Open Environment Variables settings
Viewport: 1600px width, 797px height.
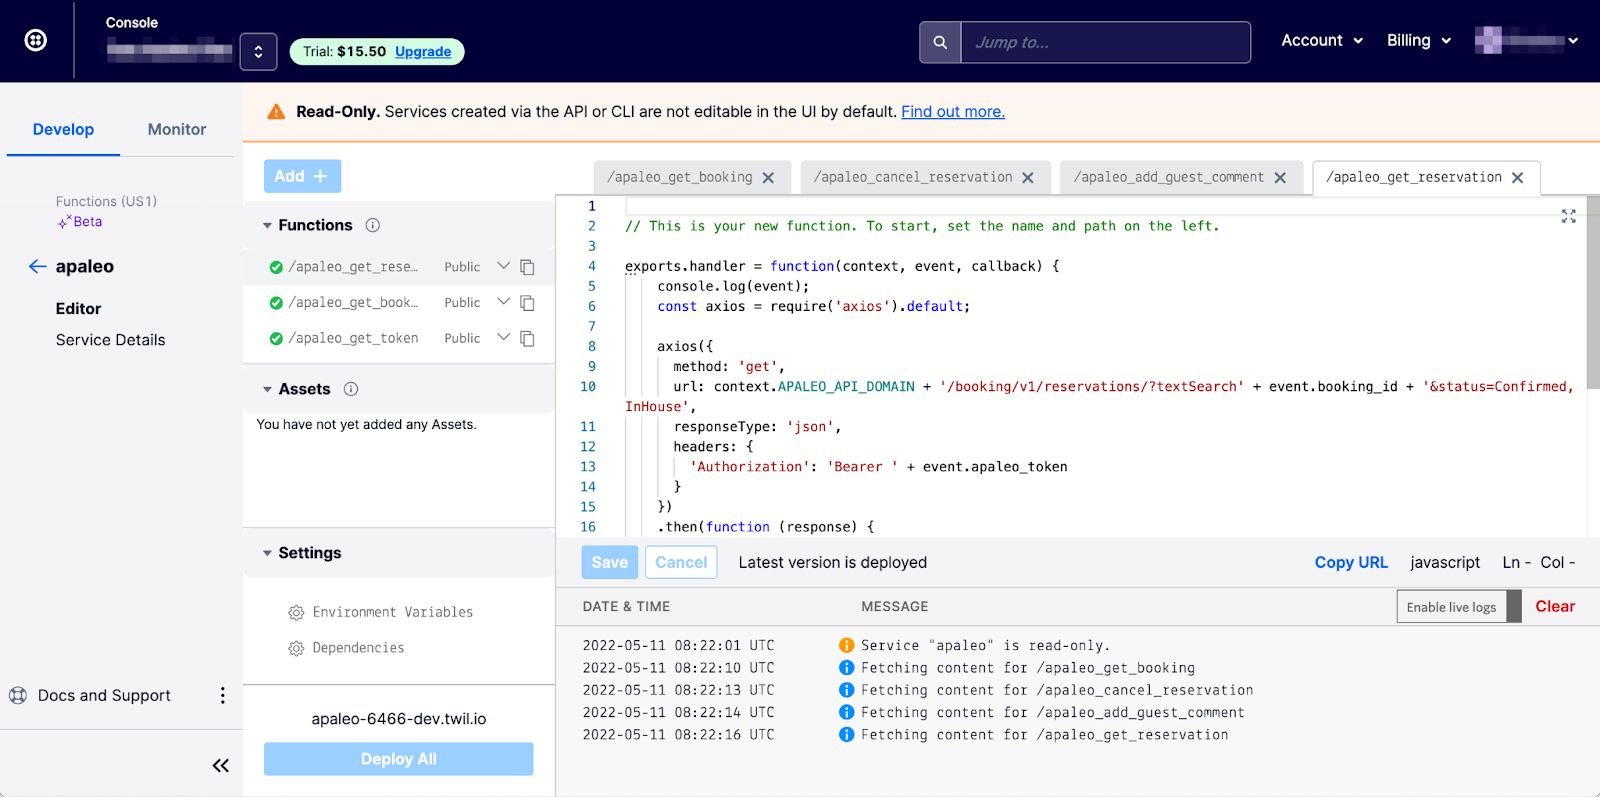point(381,612)
